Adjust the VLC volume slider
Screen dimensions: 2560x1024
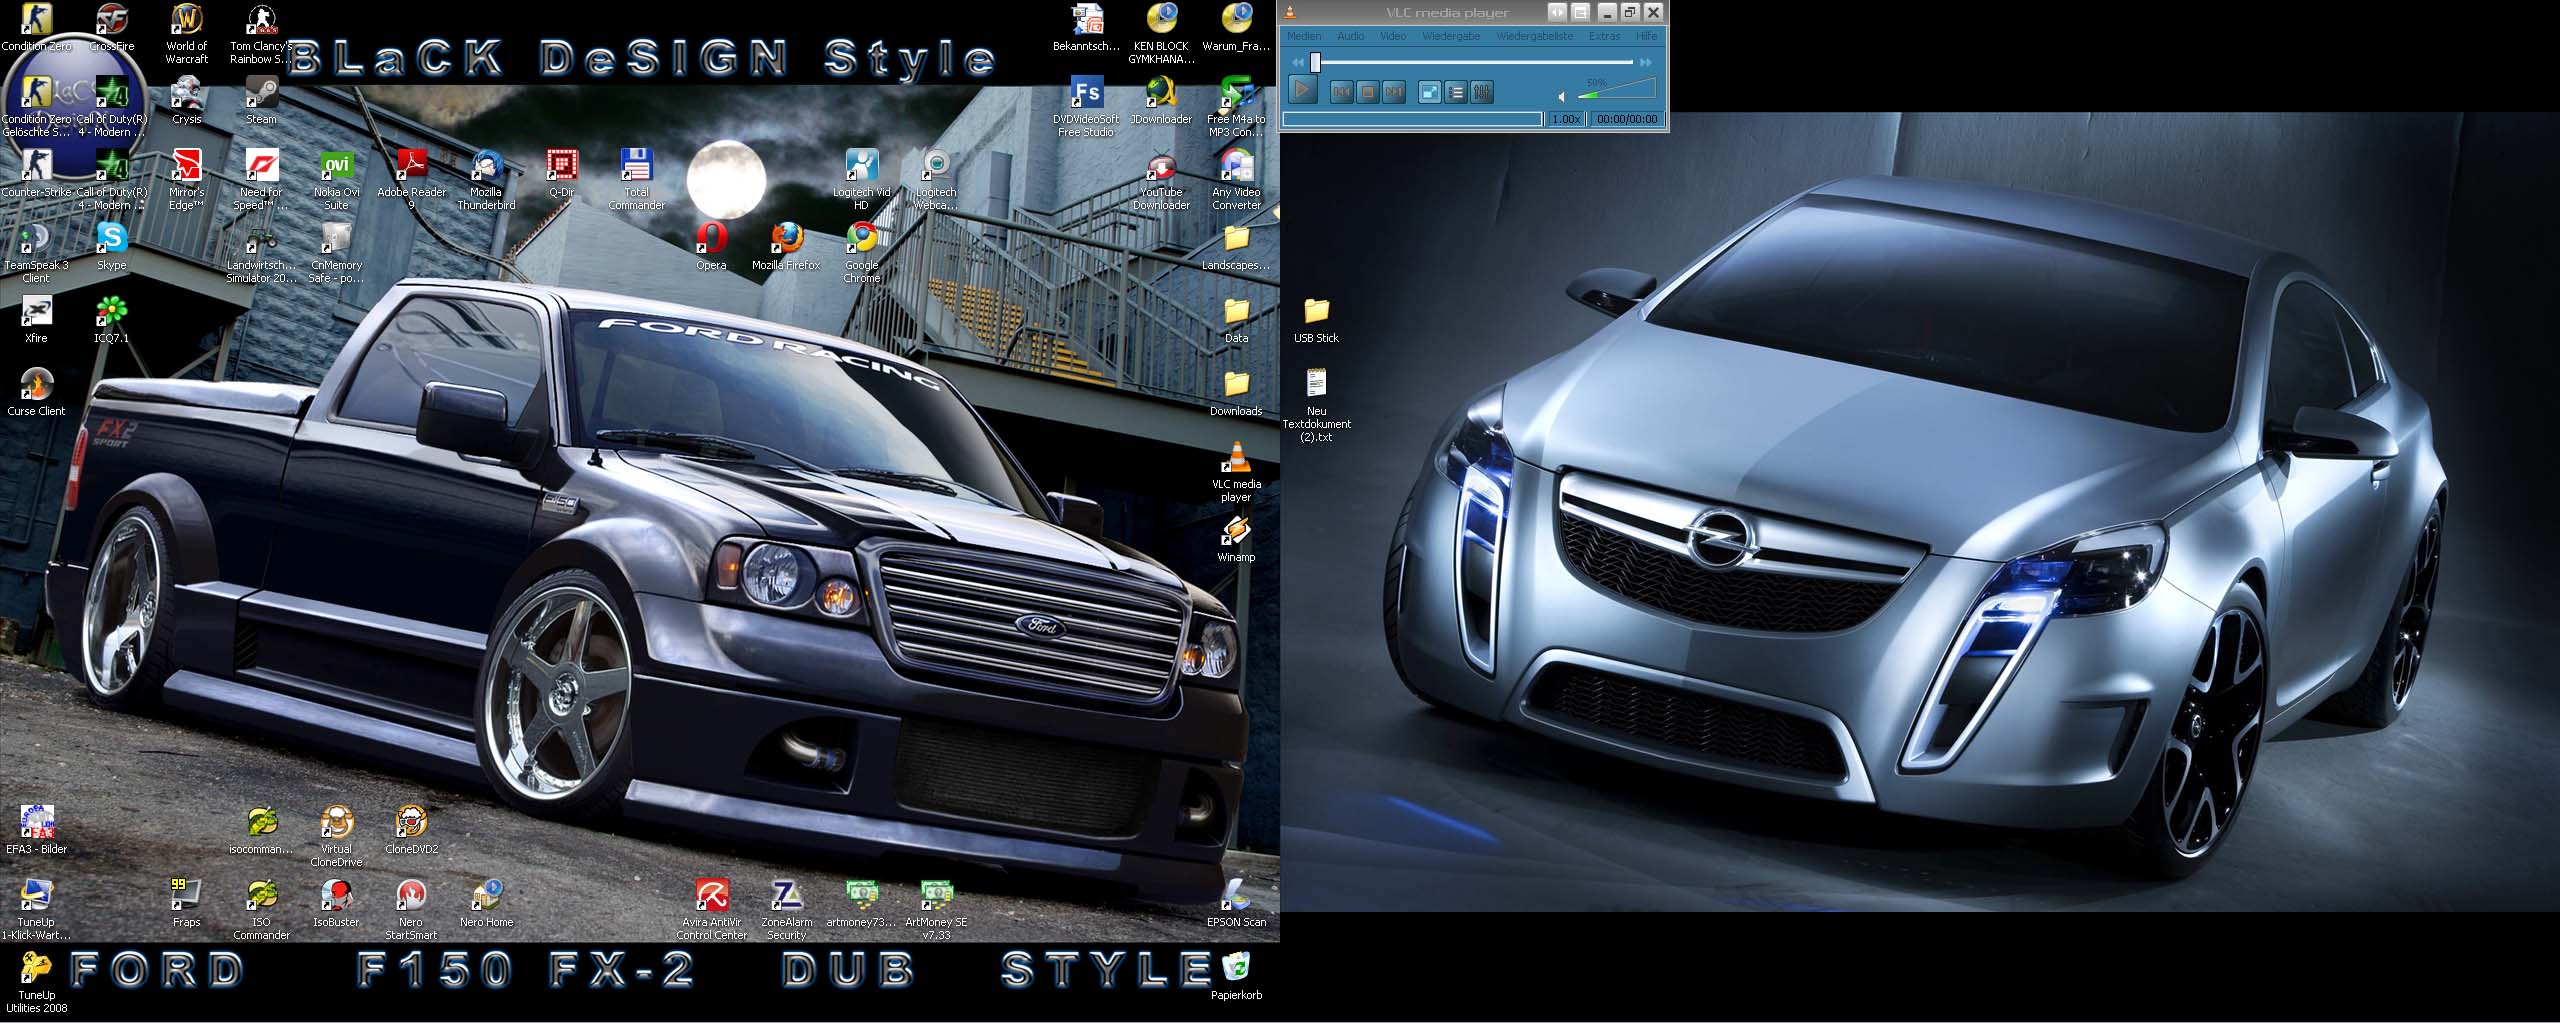(1615, 91)
